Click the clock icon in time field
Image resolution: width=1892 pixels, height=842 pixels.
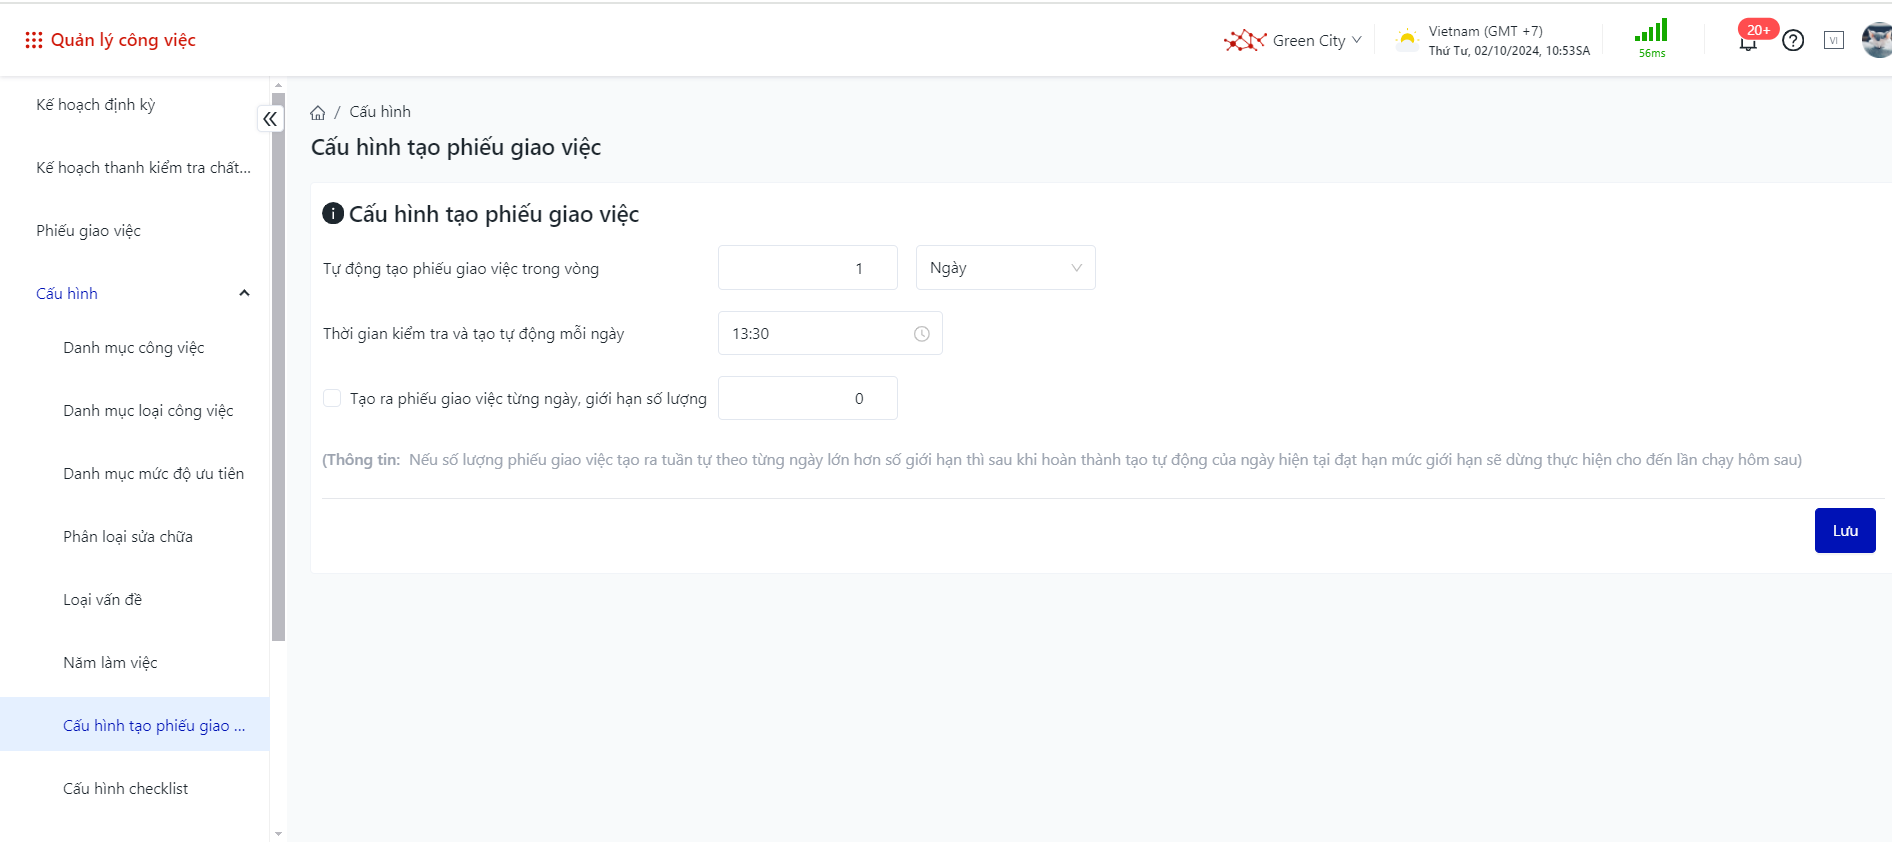point(921,334)
